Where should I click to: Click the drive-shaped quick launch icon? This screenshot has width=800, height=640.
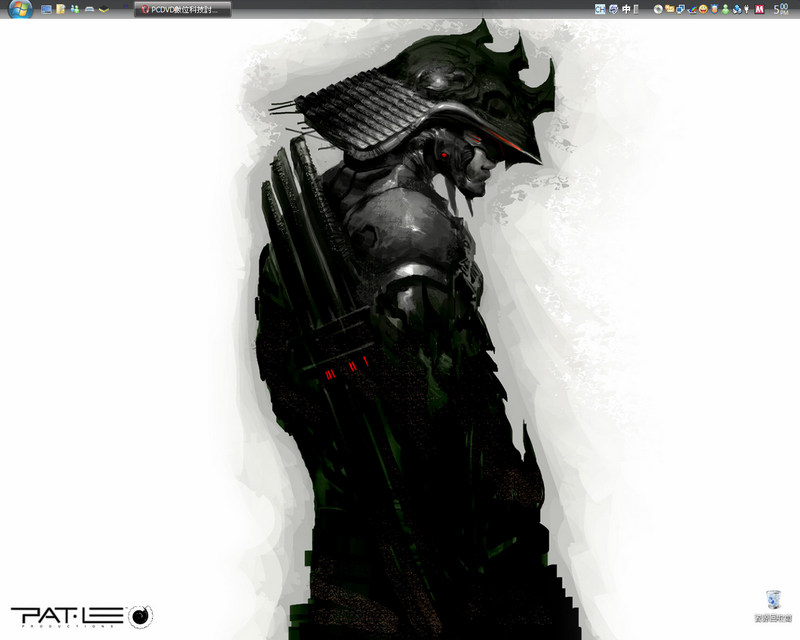89,9
